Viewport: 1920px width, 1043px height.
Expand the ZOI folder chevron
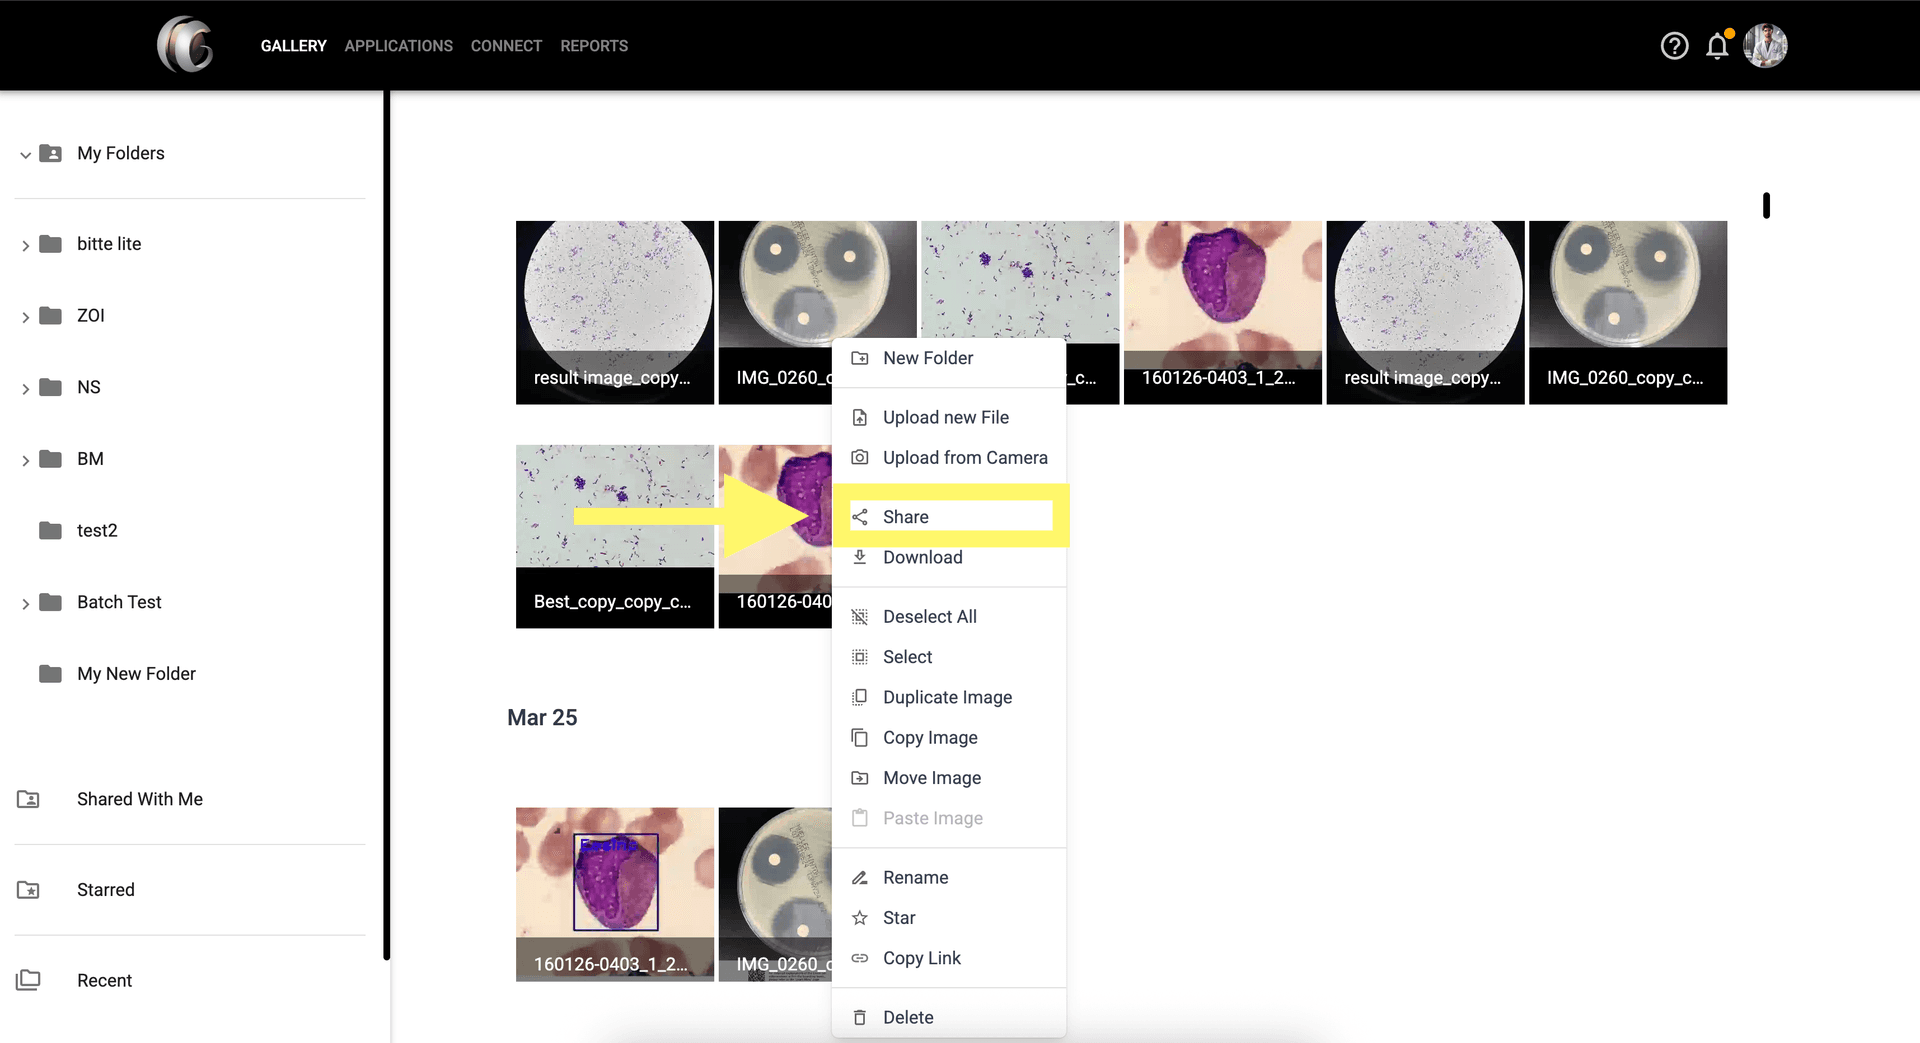25,317
